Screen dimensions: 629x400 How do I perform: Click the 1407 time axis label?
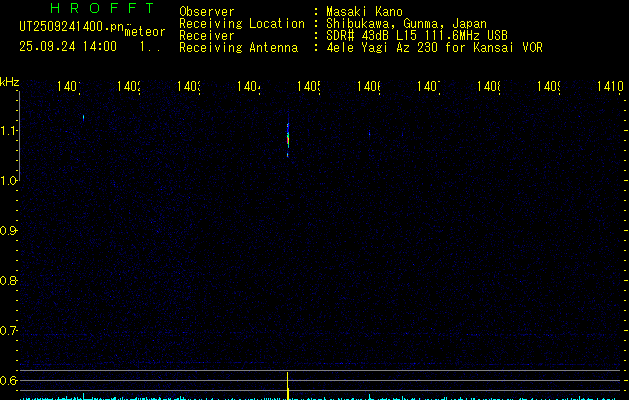click(x=429, y=86)
